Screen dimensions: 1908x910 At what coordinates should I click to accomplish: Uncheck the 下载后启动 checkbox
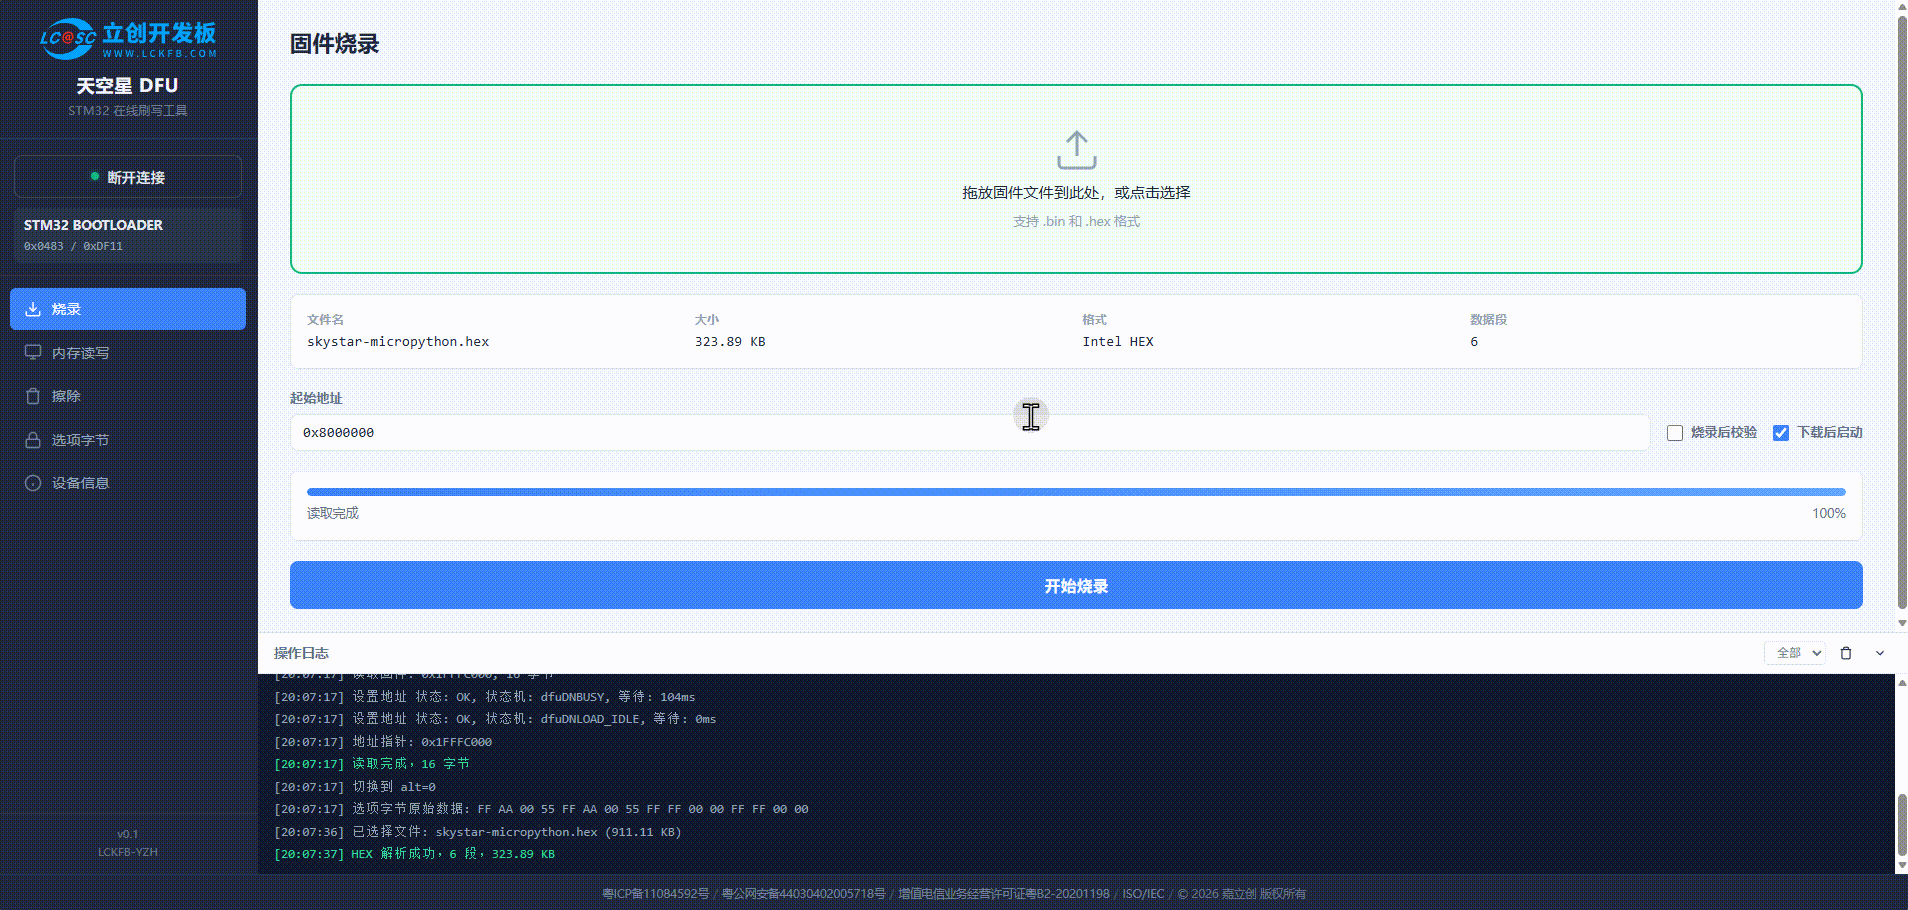coord(1781,433)
